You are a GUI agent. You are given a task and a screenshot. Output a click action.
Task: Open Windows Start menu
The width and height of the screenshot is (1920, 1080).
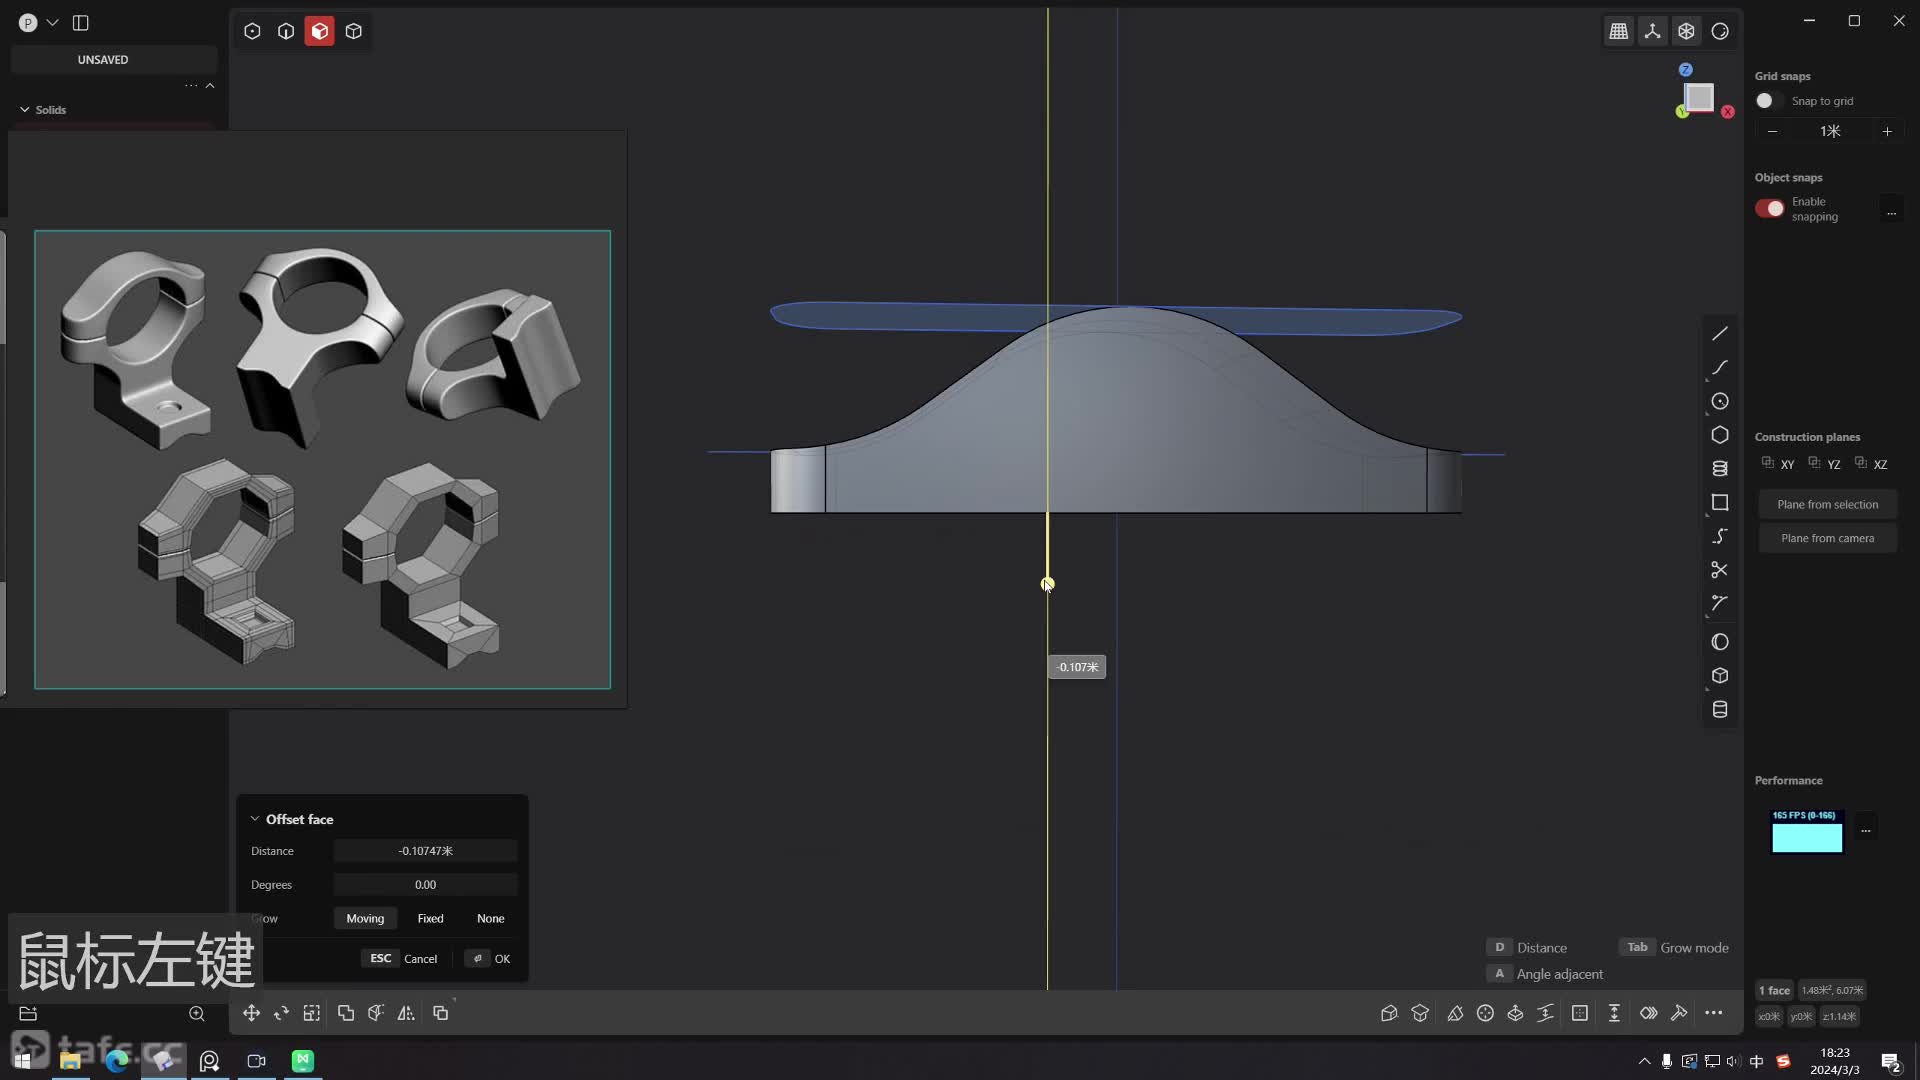click(22, 1061)
